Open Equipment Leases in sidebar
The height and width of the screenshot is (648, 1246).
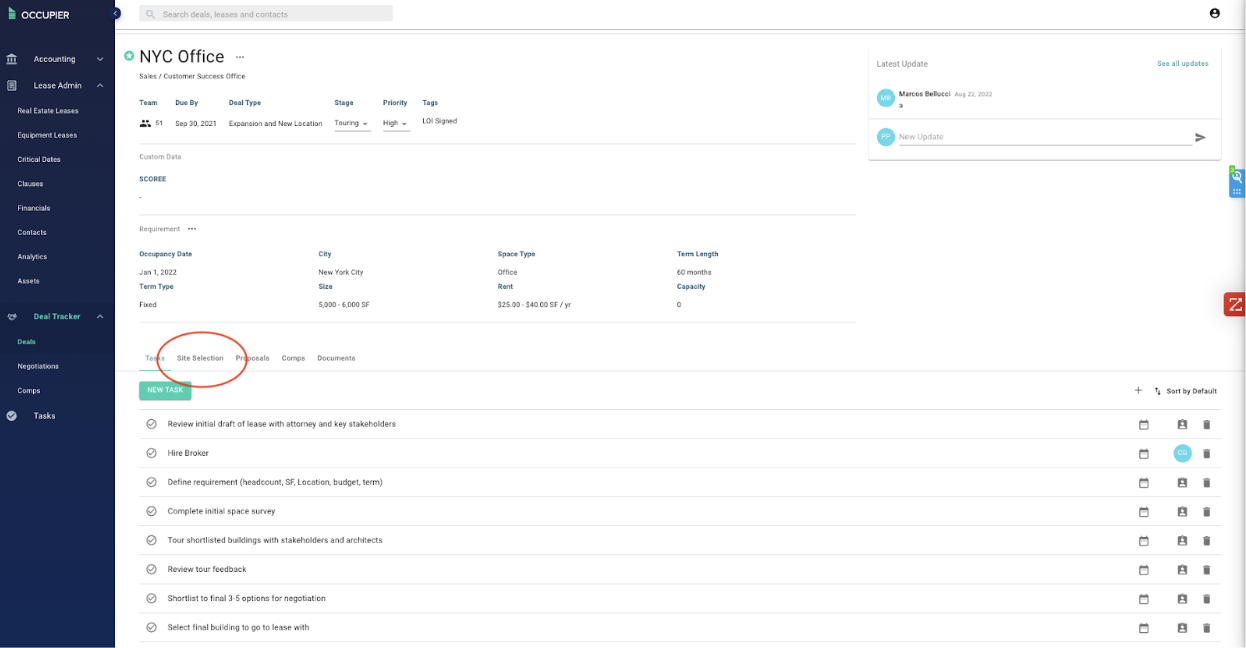point(47,135)
